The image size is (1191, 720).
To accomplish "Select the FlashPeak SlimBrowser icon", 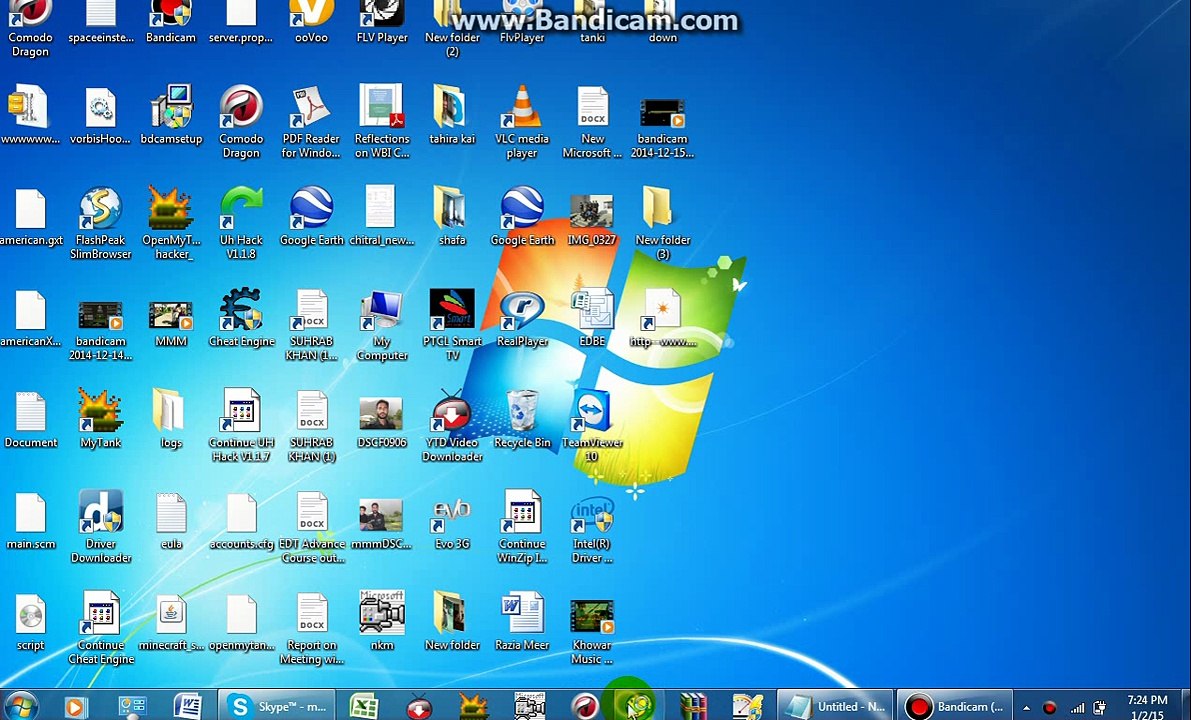I will click(x=100, y=223).
